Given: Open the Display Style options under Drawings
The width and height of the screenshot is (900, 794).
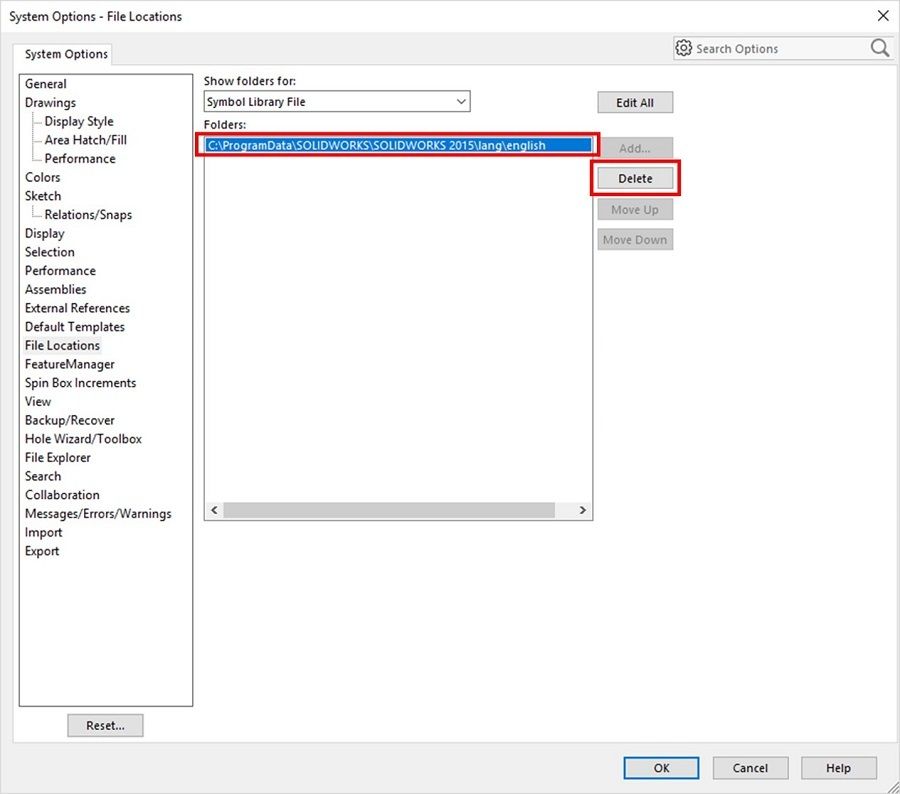Looking at the screenshot, I should 79,121.
